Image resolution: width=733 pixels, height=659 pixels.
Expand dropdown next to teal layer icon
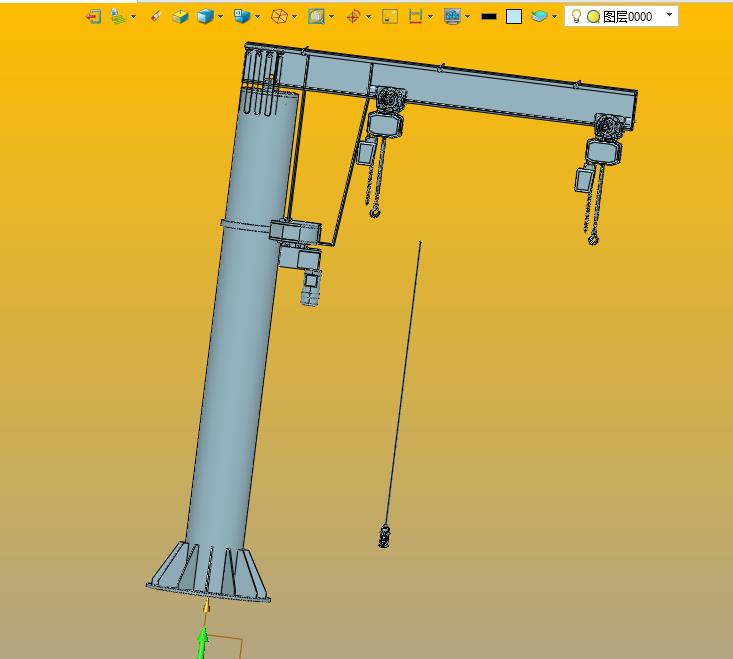pos(554,17)
